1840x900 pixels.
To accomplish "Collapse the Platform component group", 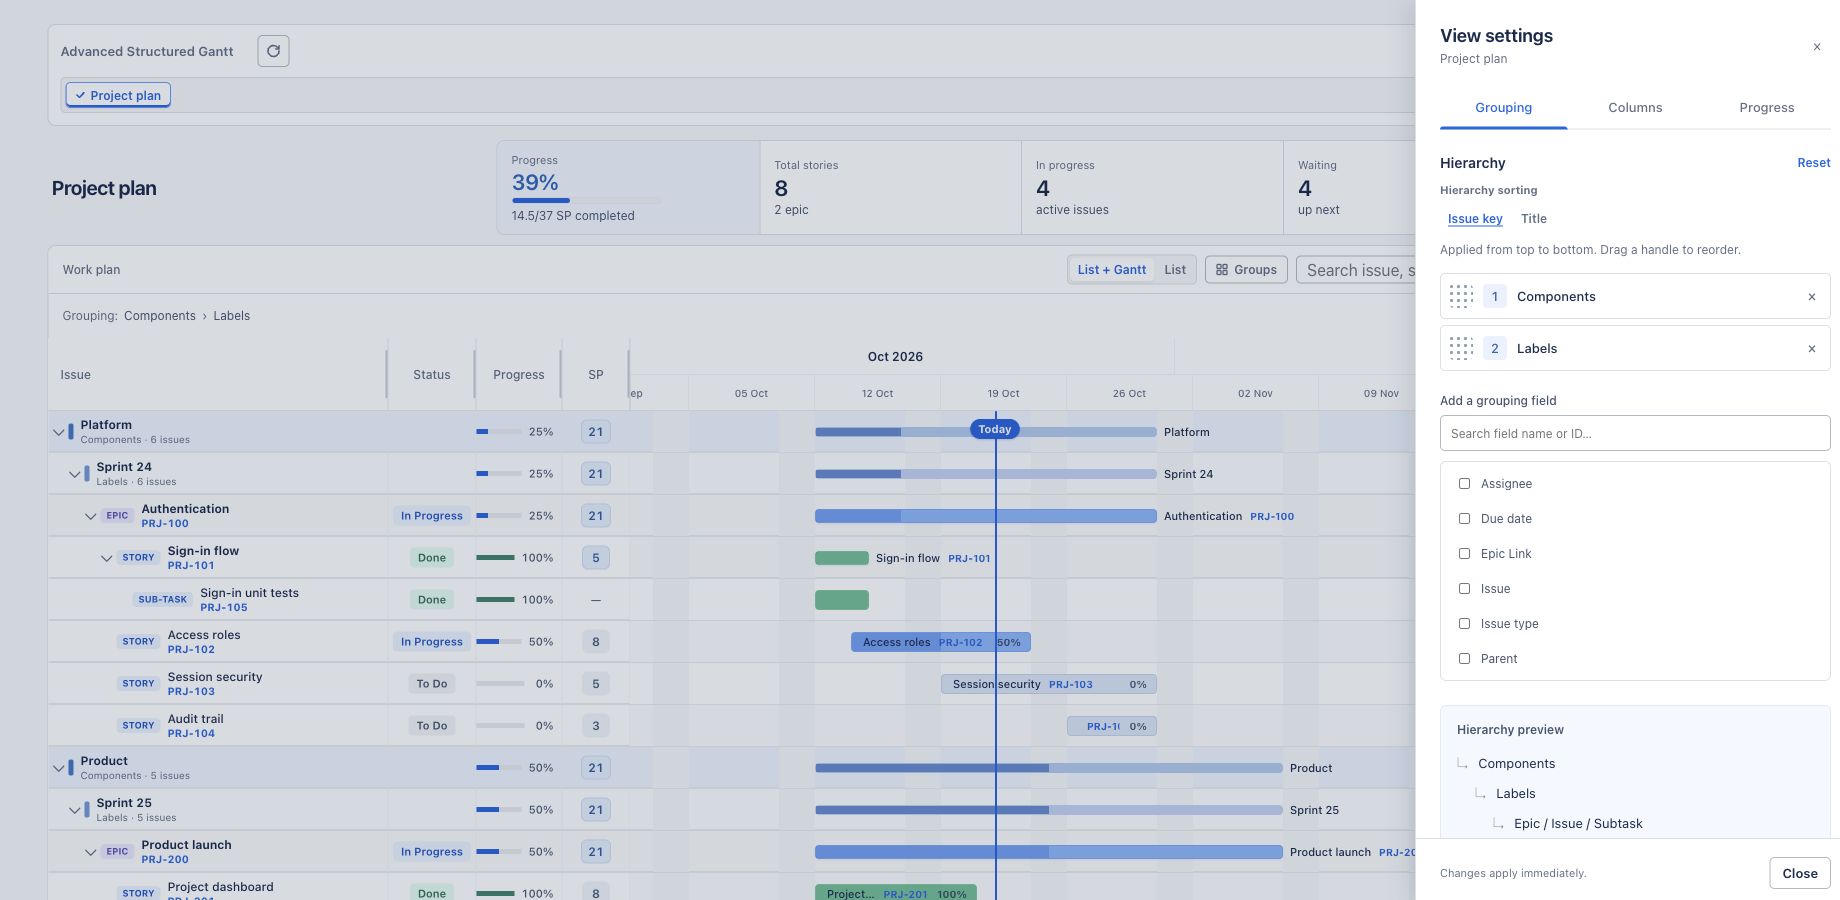I will 58,432.
